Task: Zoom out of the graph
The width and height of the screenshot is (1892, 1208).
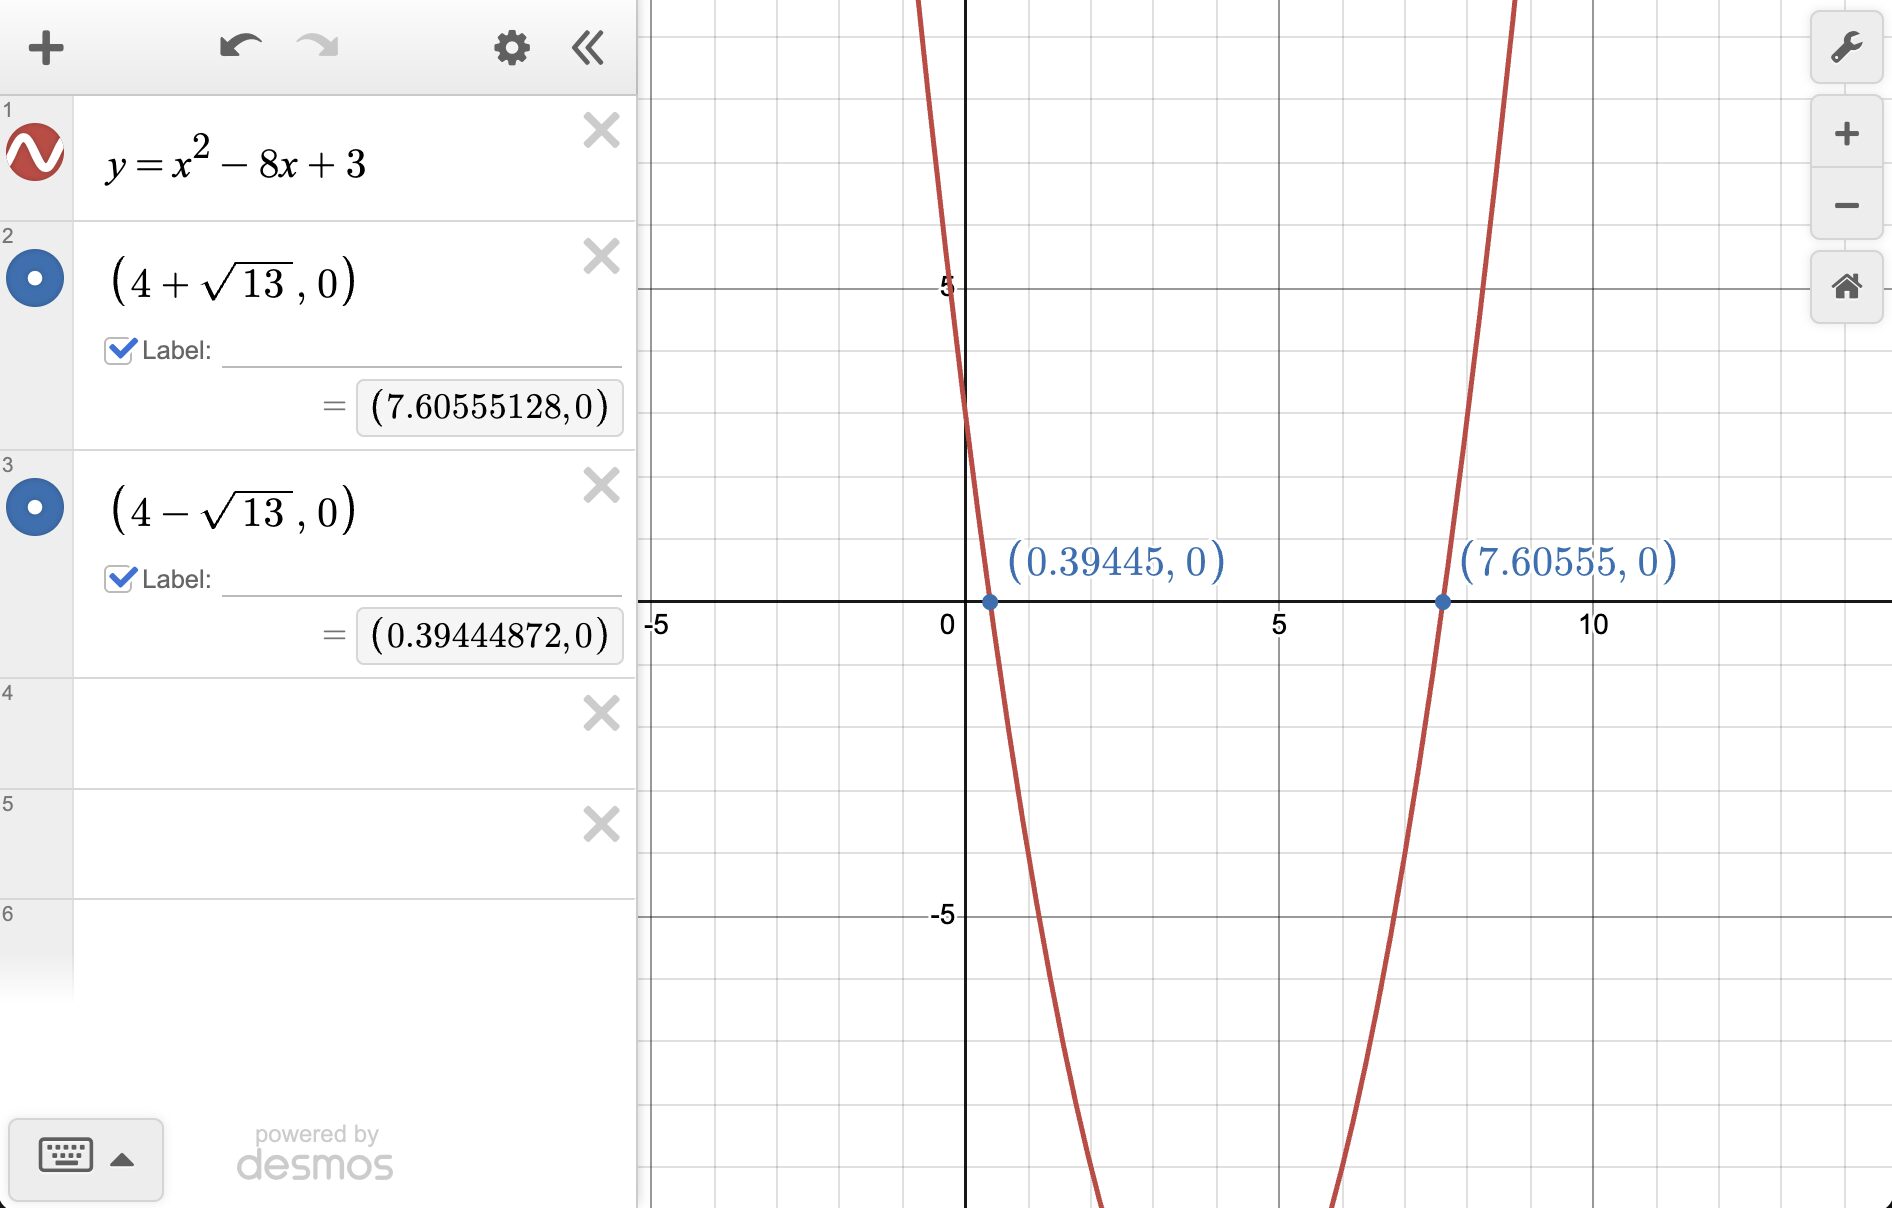Action: click(x=1846, y=204)
